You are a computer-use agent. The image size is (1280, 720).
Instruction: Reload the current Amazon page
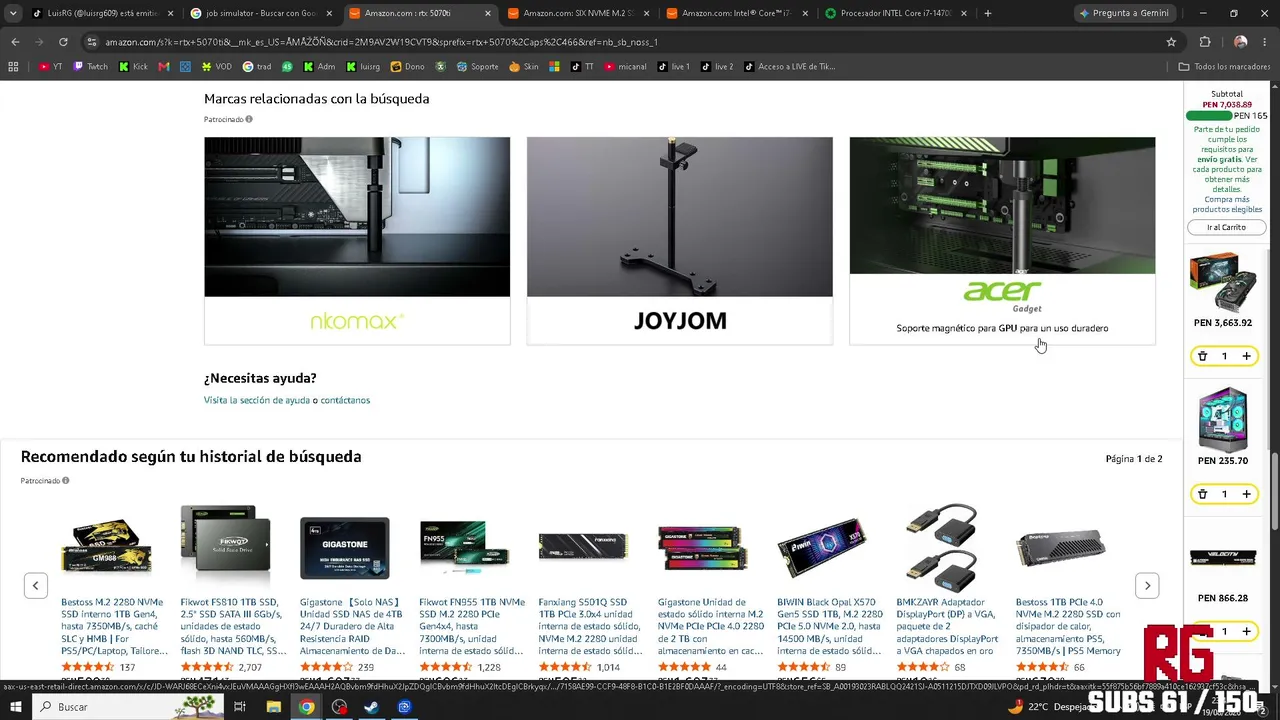[x=63, y=42]
